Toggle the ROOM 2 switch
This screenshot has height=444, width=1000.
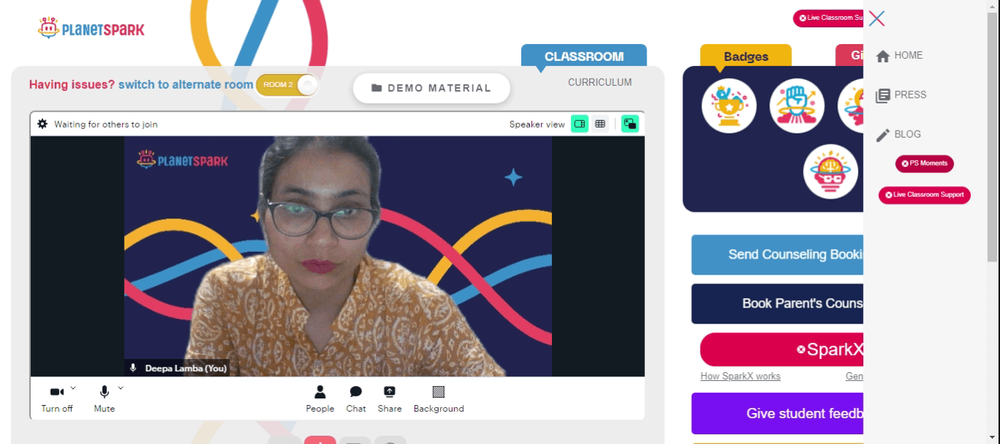[286, 85]
